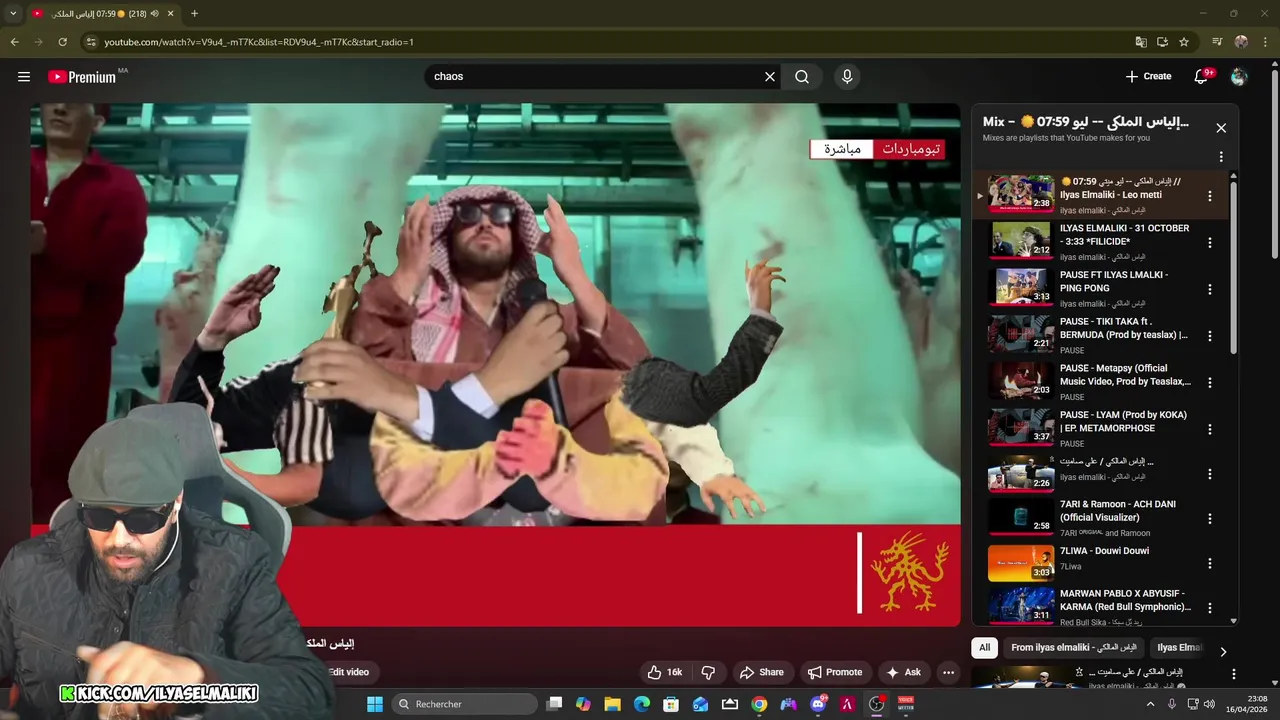This screenshot has height=720, width=1280.
Task: Open YouTube account avatar menu
Action: (x=1239, y=76)
